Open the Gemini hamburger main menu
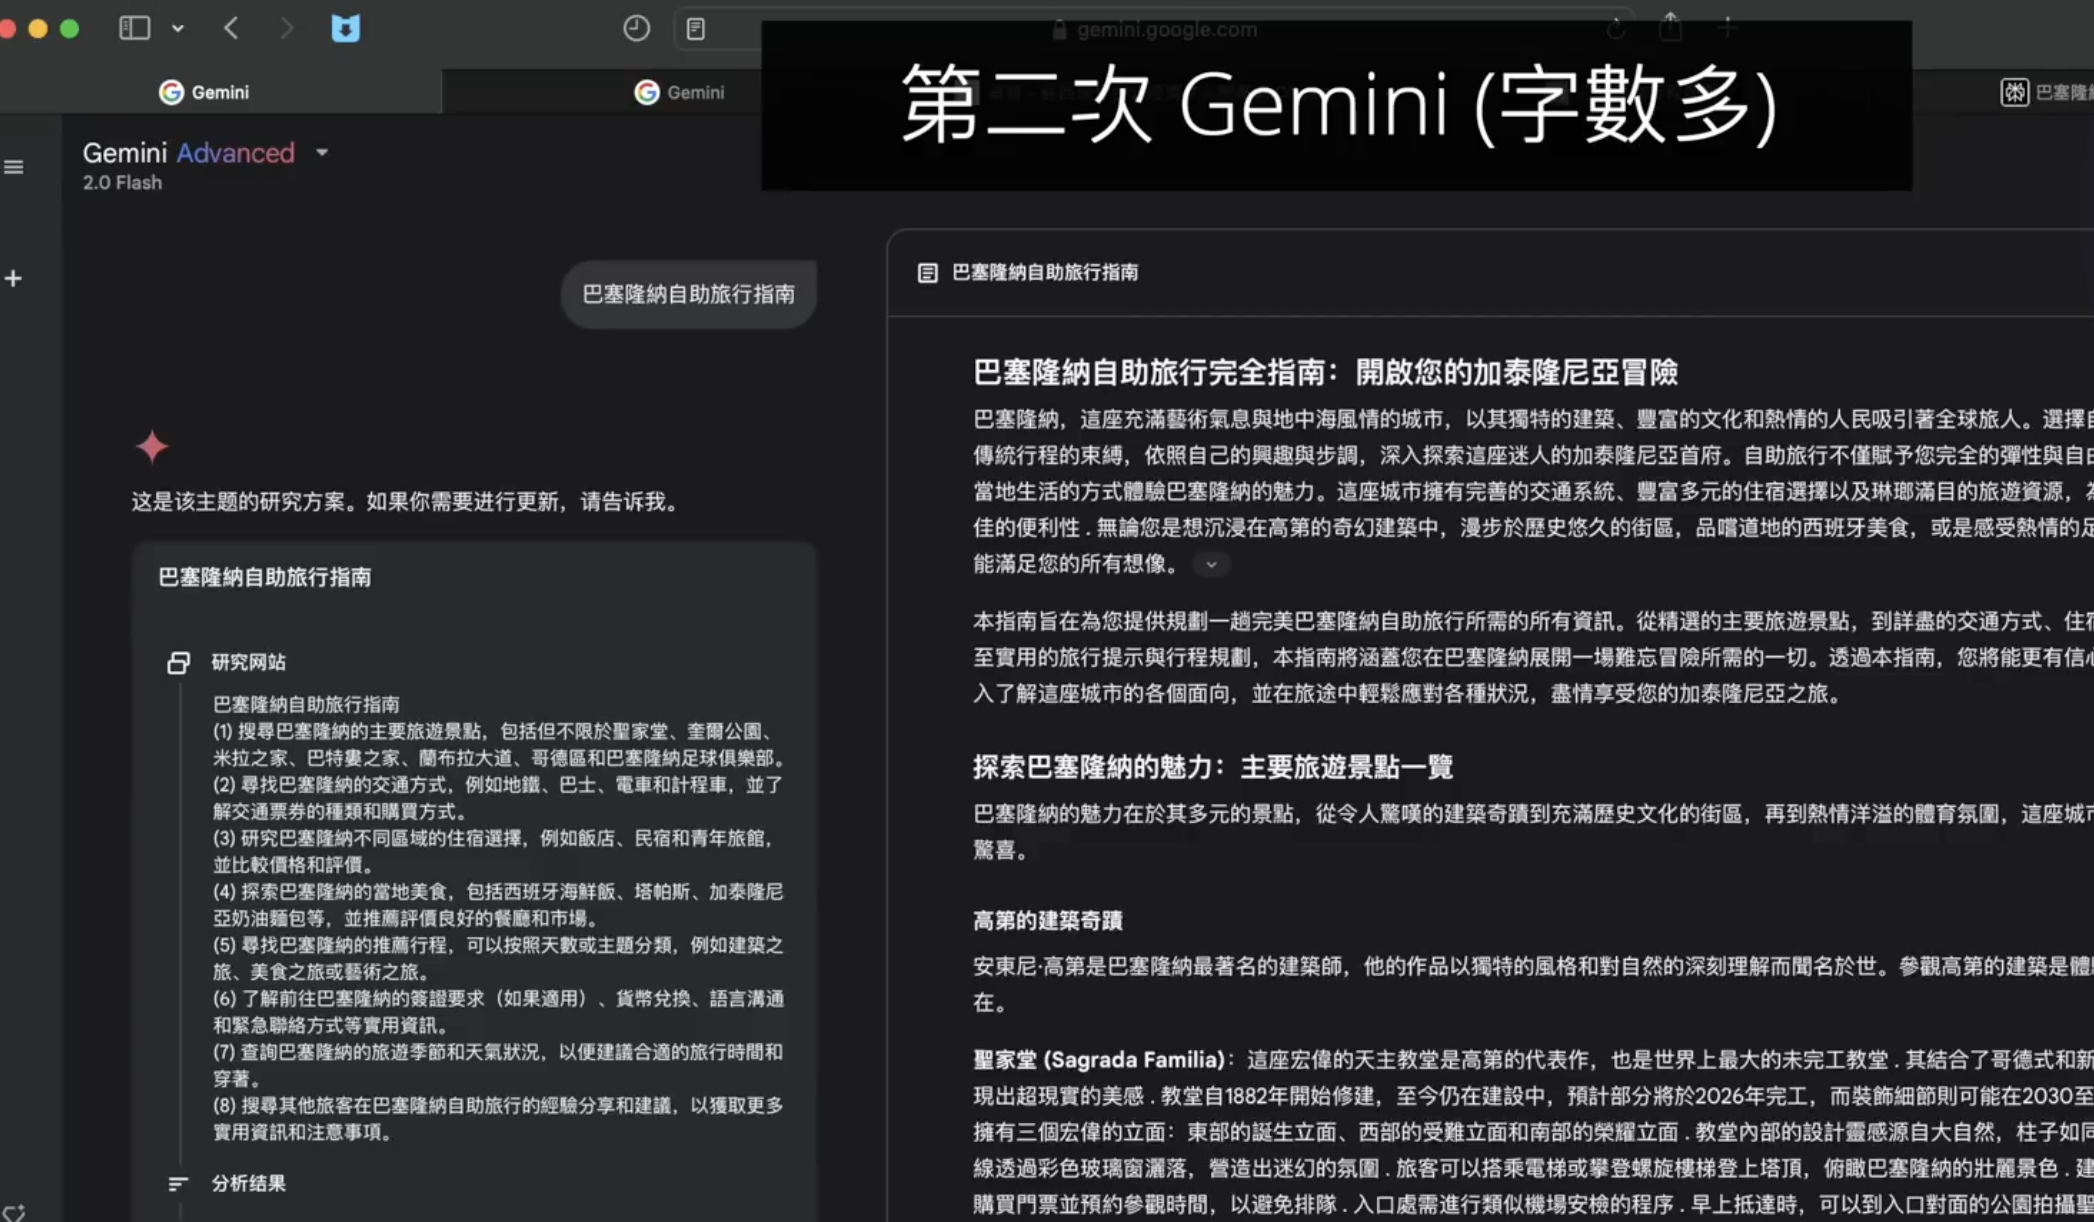The image size is (2094, 1222). 14,167
